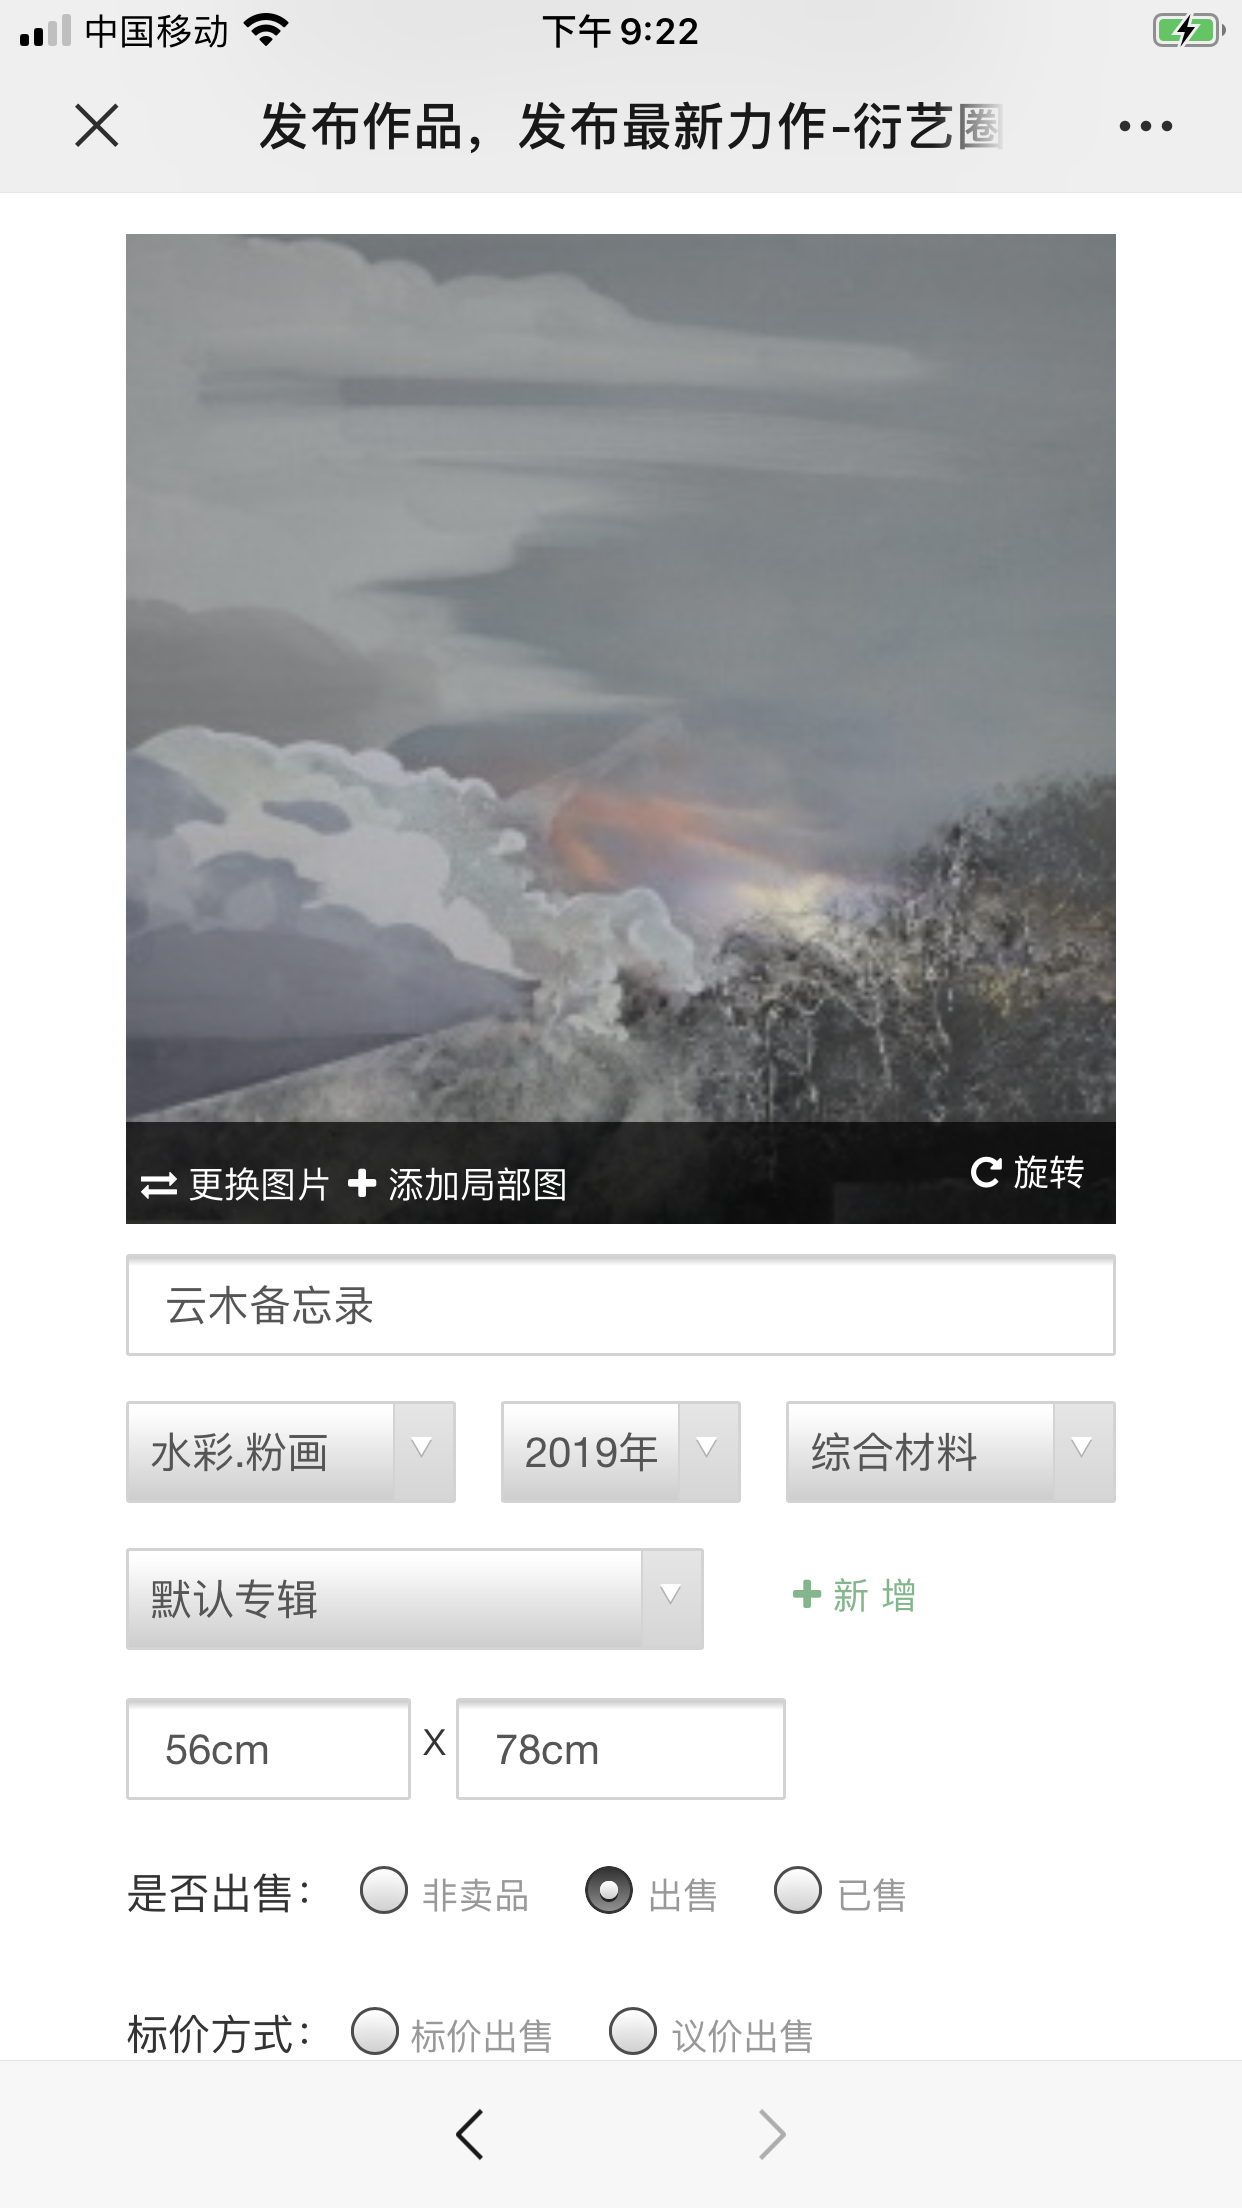
Task: Rotate the artwork with 旋转 icon
Action: [x=986, y=1172]
